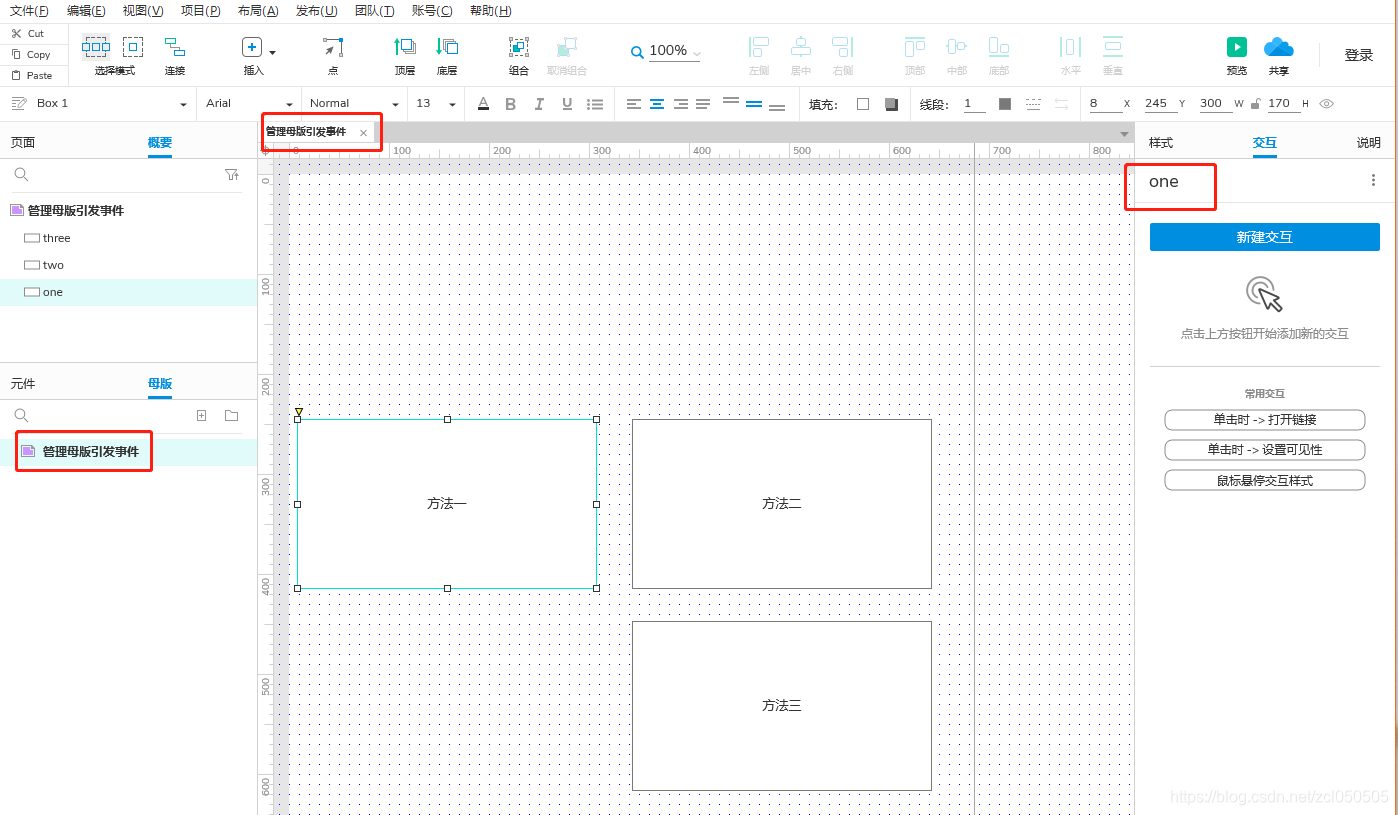
Task: Choose the 选择模式 intersect selection icon
Action: click(96, 47)
